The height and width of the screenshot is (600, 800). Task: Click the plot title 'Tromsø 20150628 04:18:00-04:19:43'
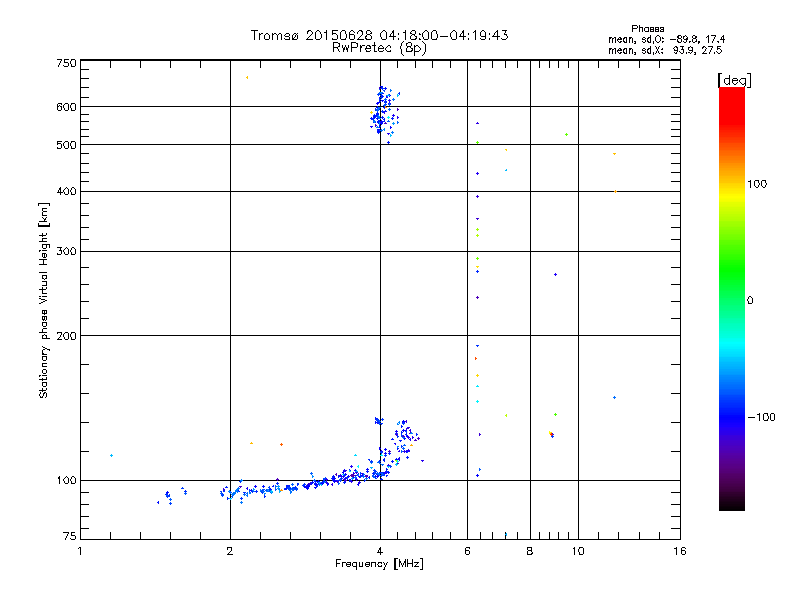(379, 35)
